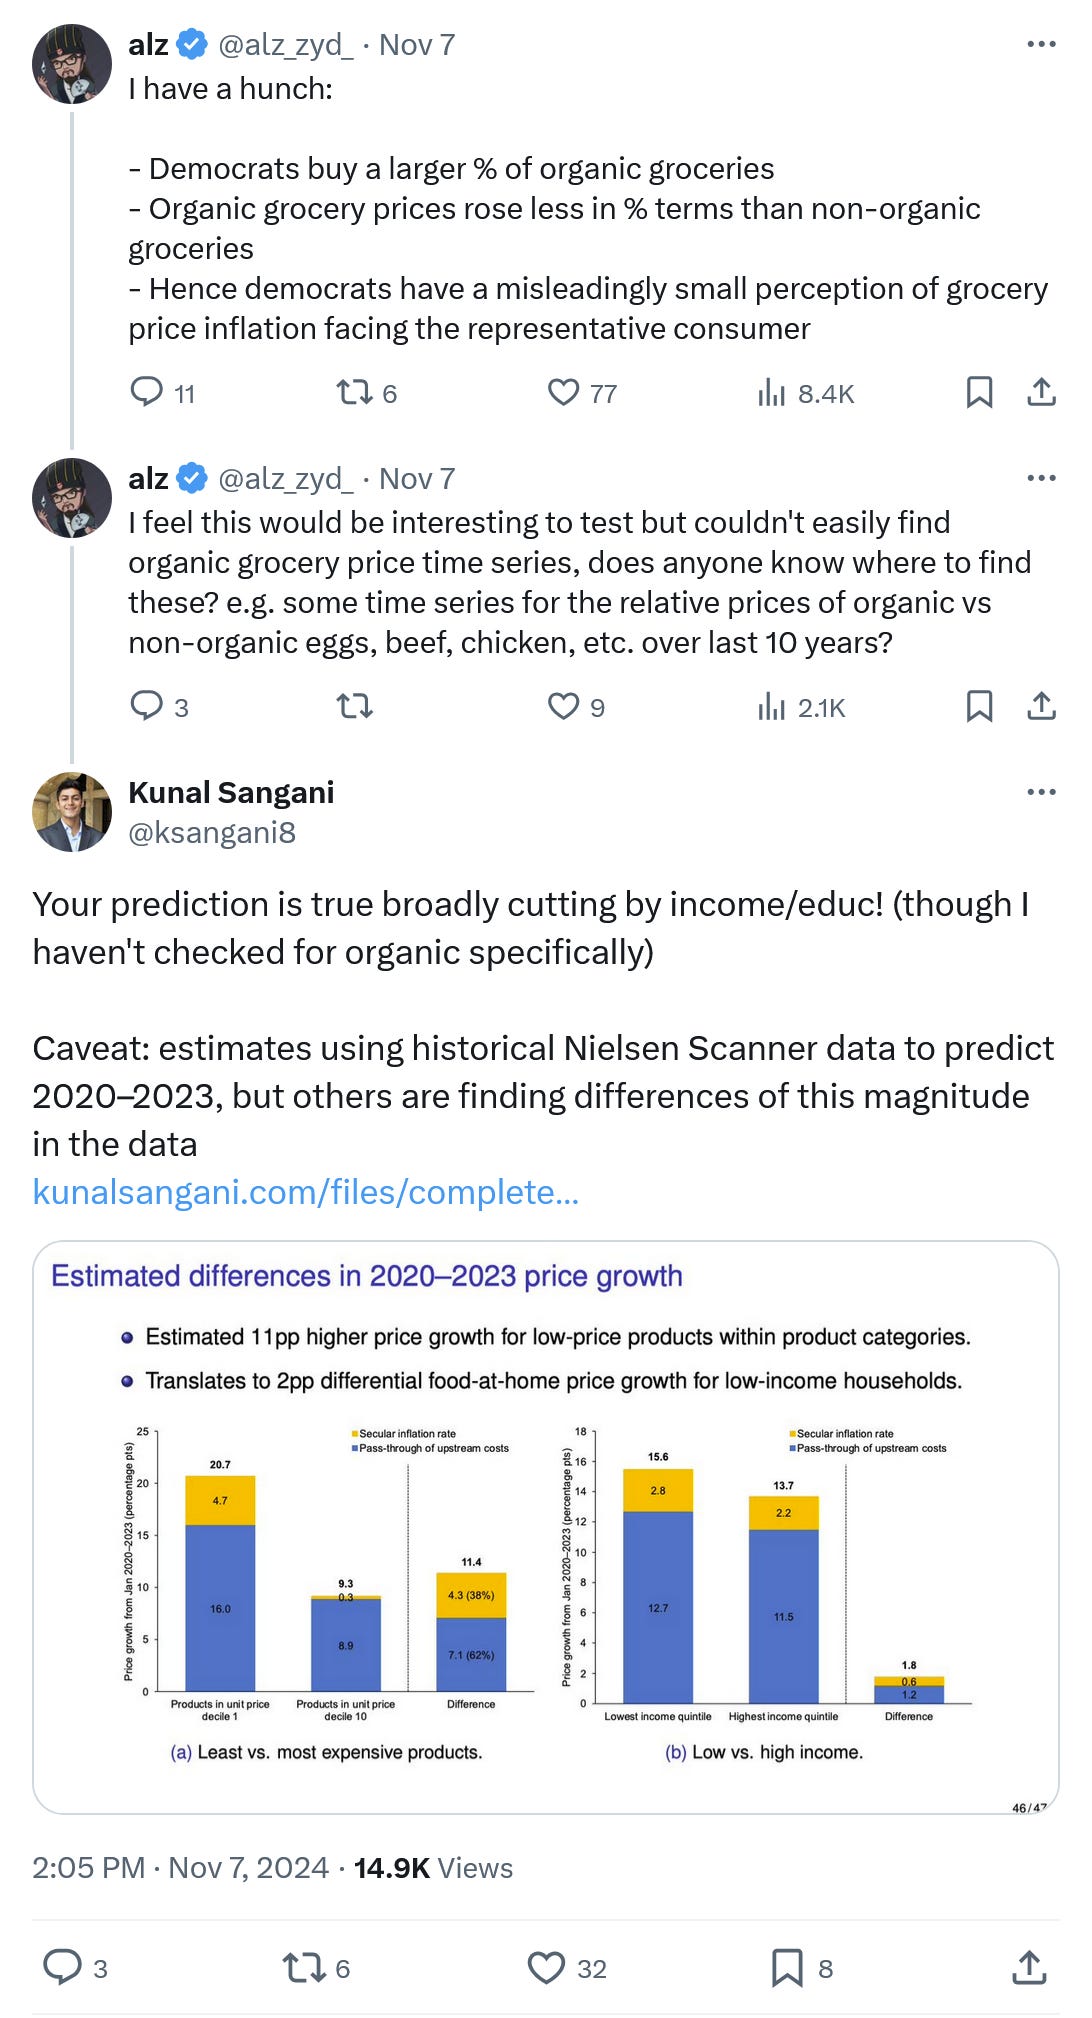Open more options on alz's first tweet
1092x2018 pixels.
click(x=1041, y=44)
